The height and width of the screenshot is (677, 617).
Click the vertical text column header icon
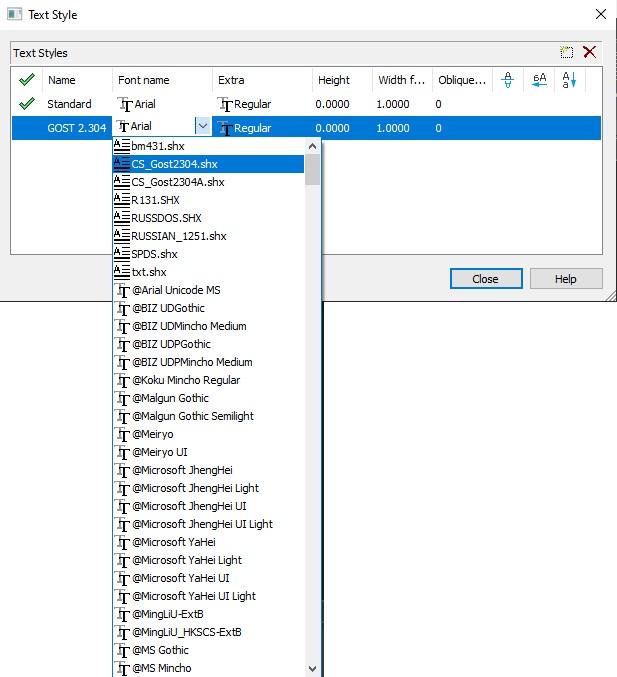[x=568, y=80]
